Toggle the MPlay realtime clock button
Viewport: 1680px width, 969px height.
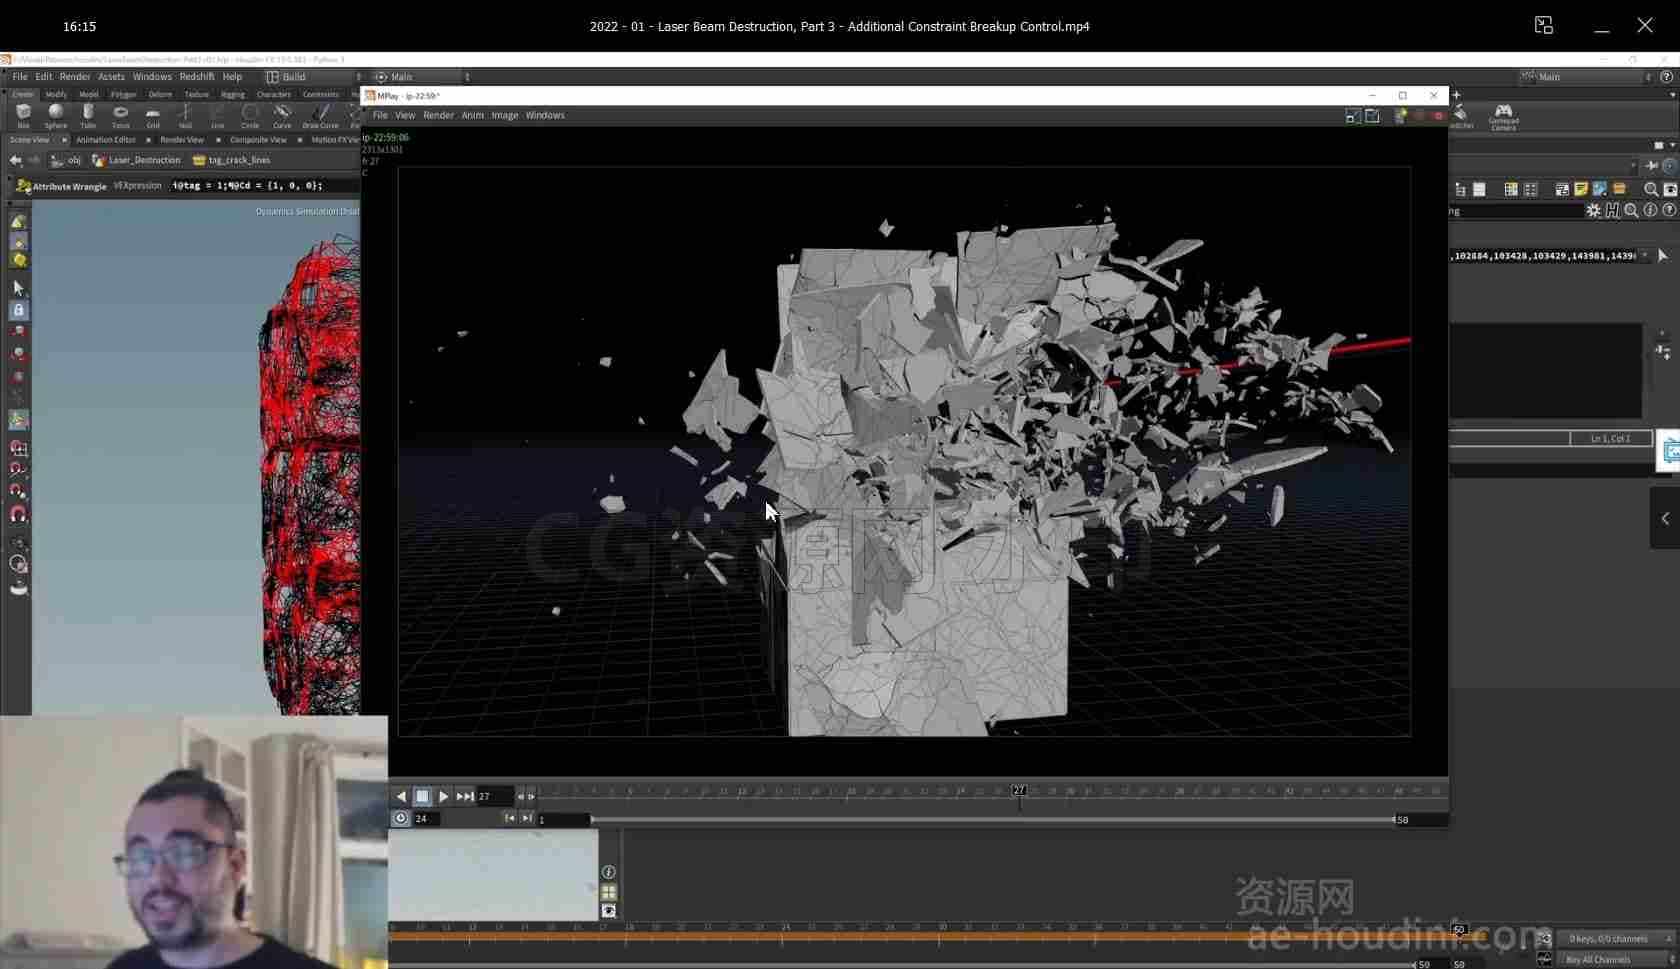click(x=401, y=818)
